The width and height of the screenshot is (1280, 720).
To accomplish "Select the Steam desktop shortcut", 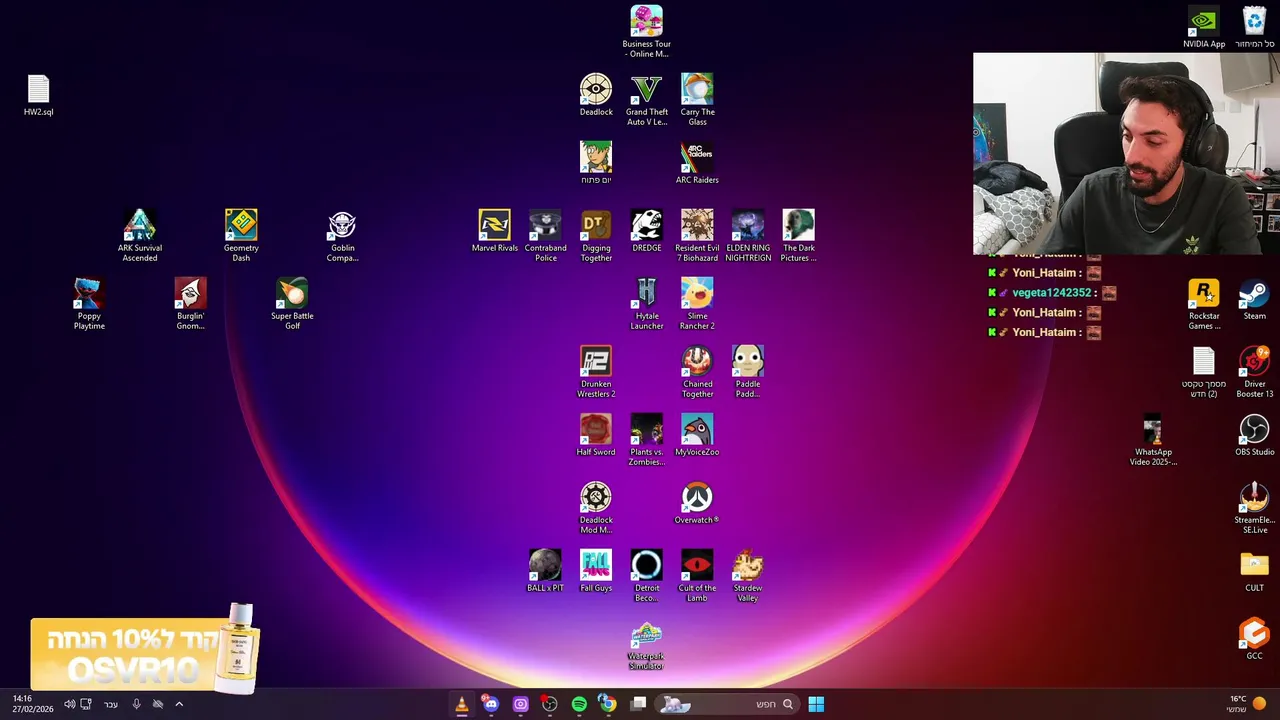I will pyautogui.click(x=1254, y=299).
